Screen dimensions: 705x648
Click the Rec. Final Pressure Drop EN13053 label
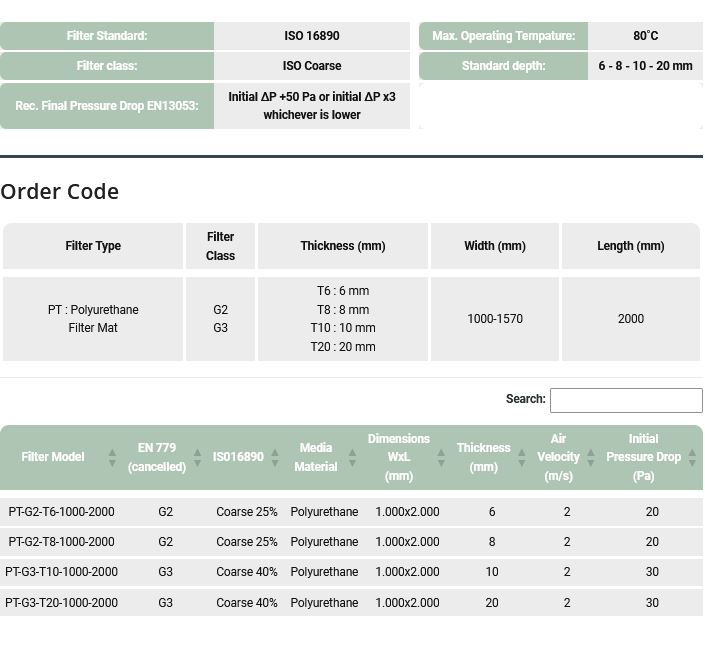tap(107, 106)
